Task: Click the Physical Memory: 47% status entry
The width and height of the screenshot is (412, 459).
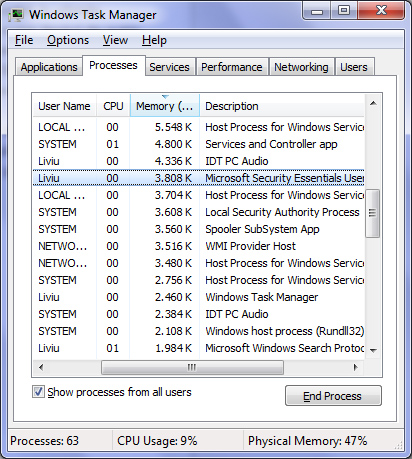Action: [307, 441]
